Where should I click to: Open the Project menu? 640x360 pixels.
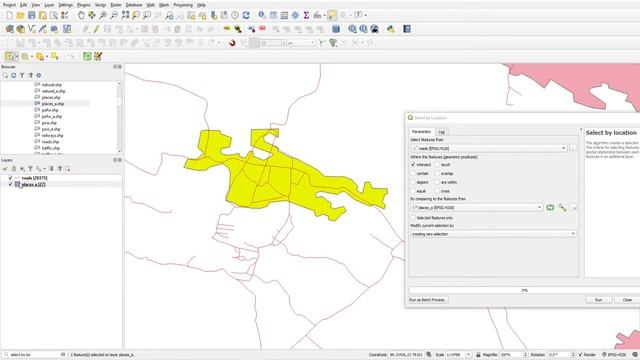(9, 5)
